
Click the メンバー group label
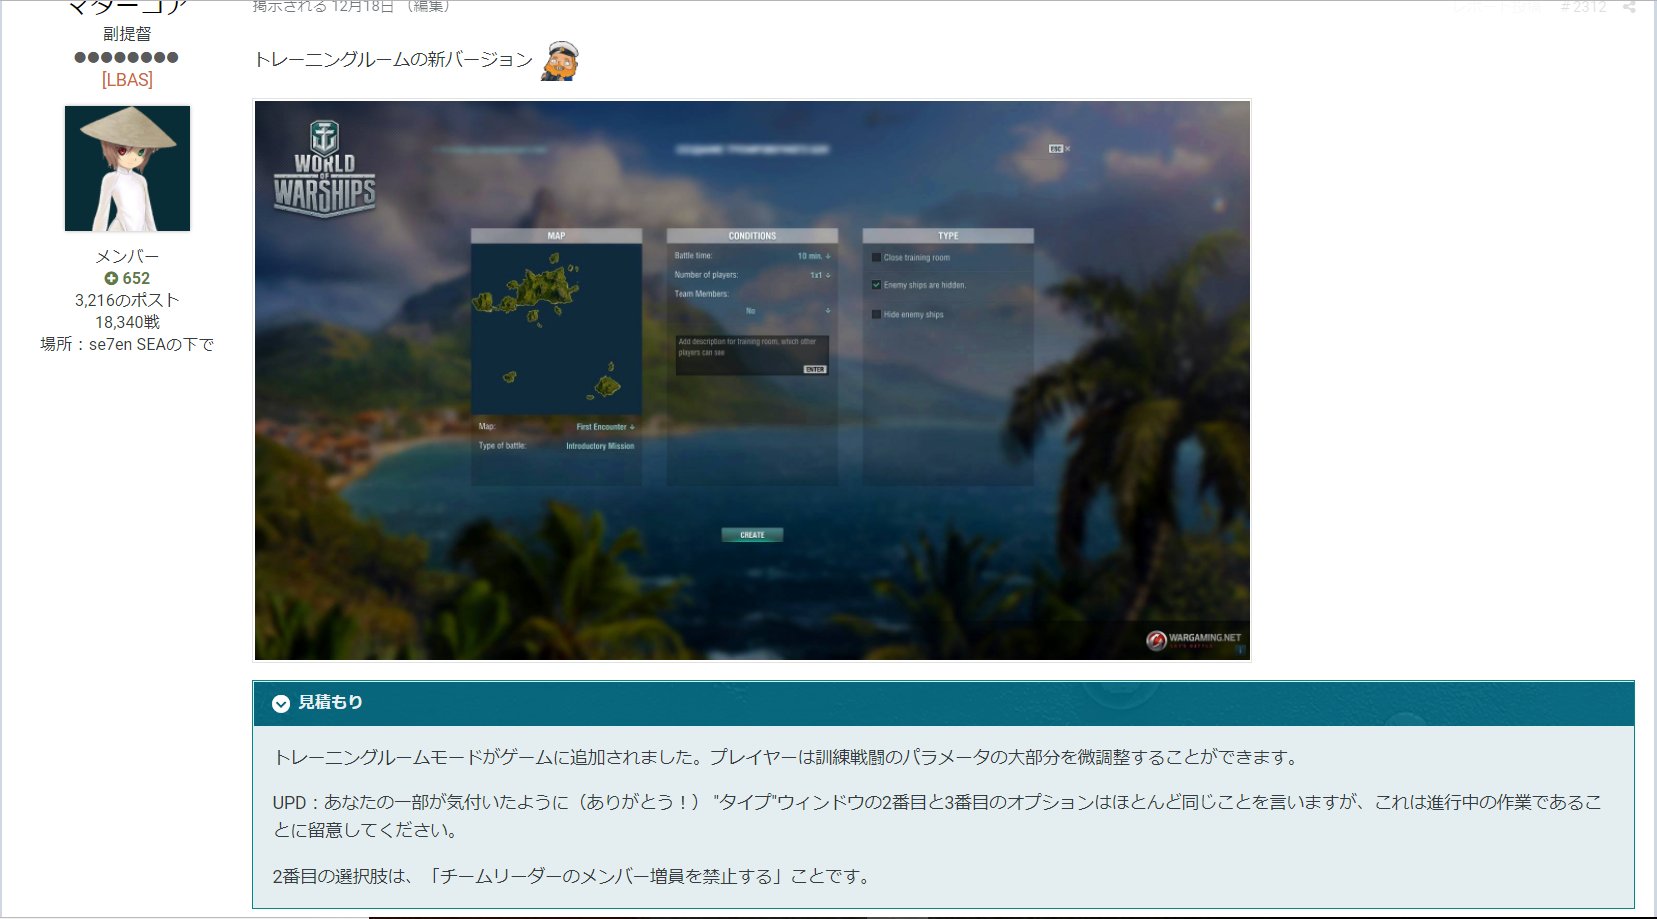[127, 257]
